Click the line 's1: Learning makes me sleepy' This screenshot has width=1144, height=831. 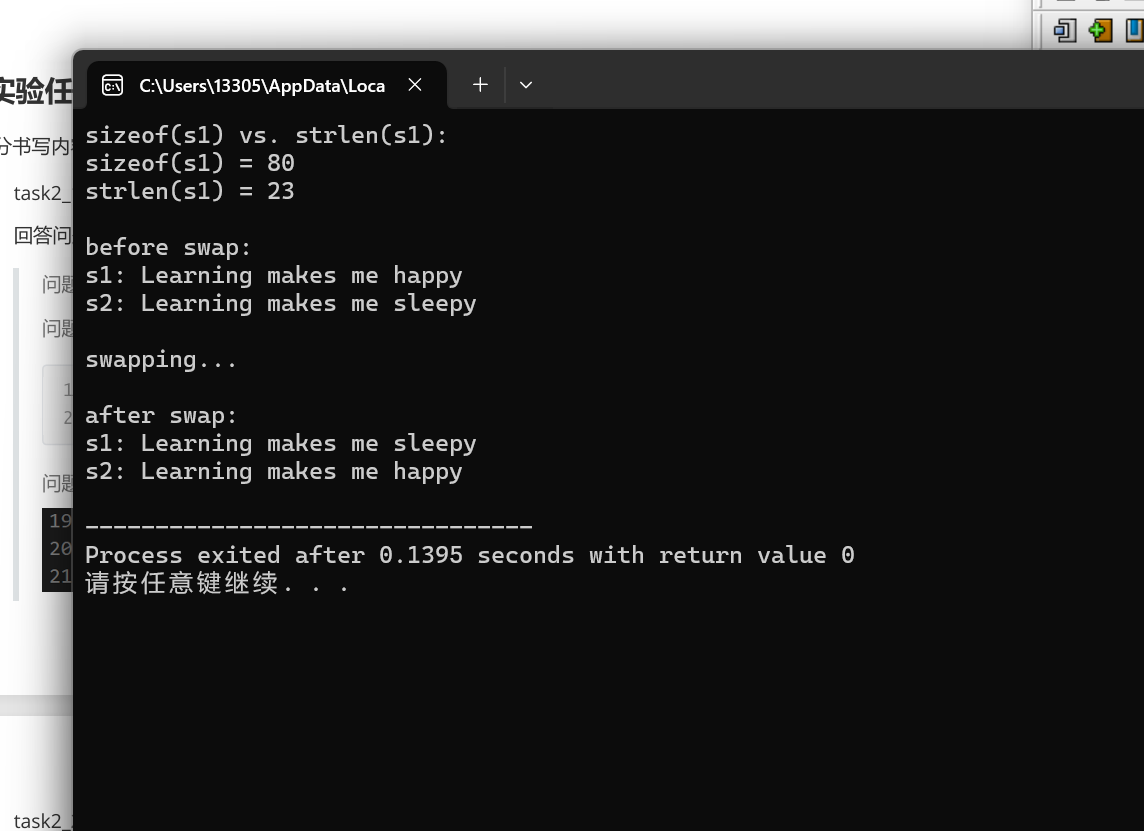pyautogui.click(x=281, y=444)
